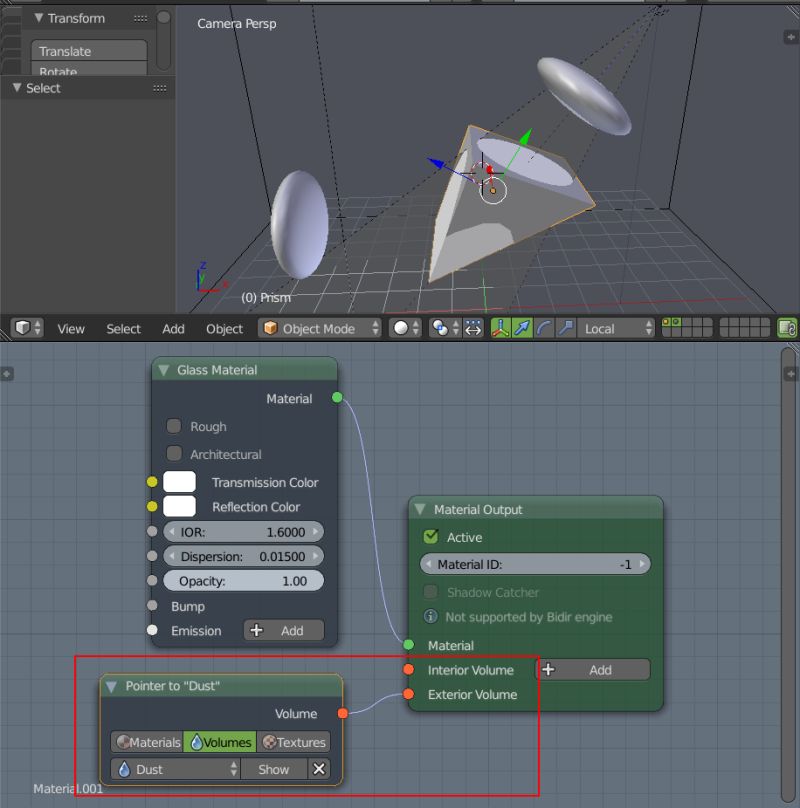Click the IOR value field in Glass Material
The image size is (800, 808).
coord(243,531)
